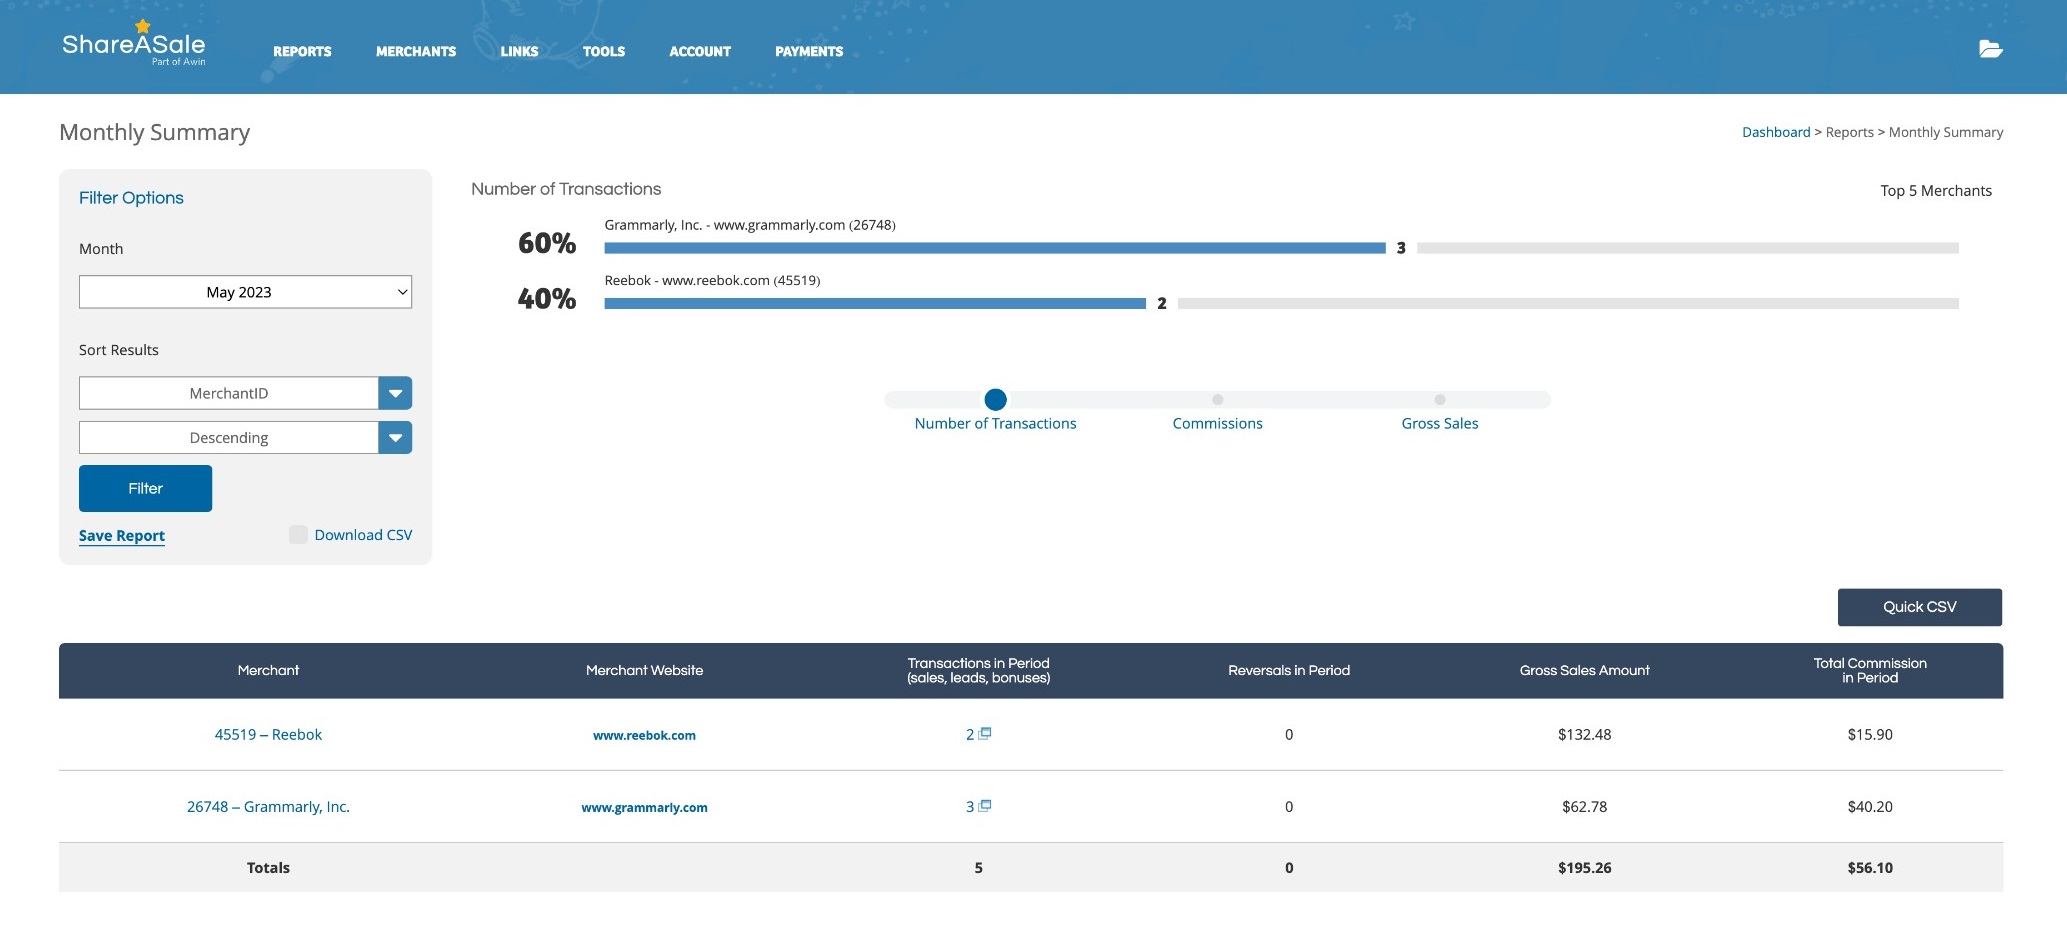Screen dimensions: 2067x941
Task: Open the Links menu
Action: 519,51
